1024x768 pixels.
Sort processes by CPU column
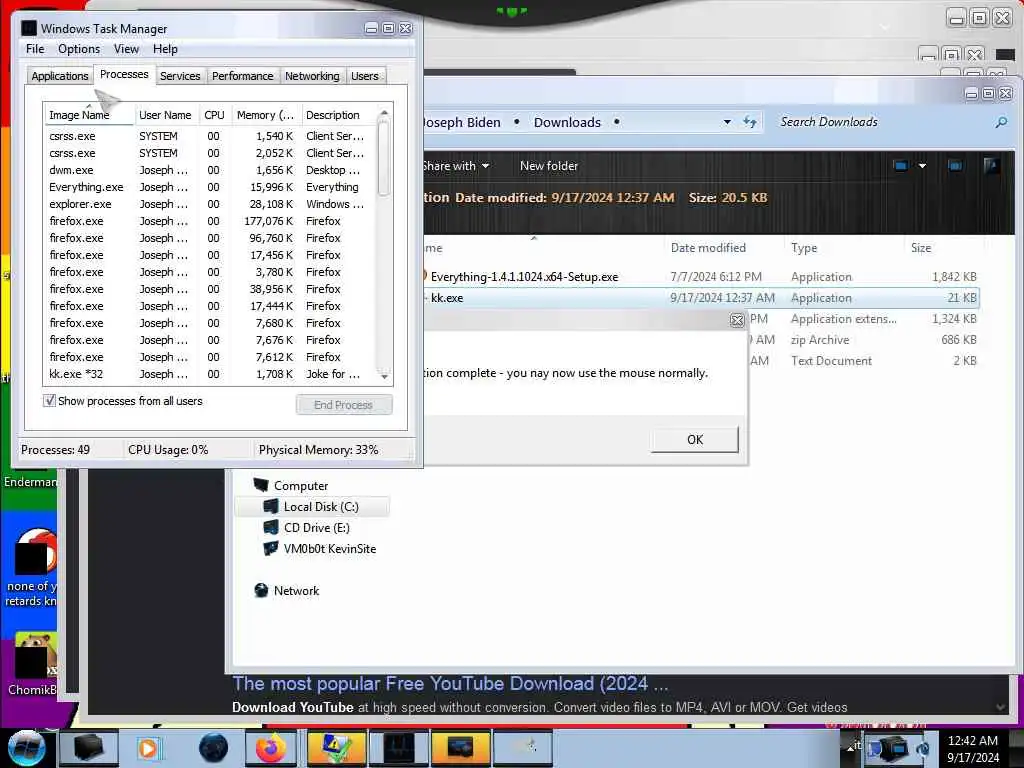214,115
